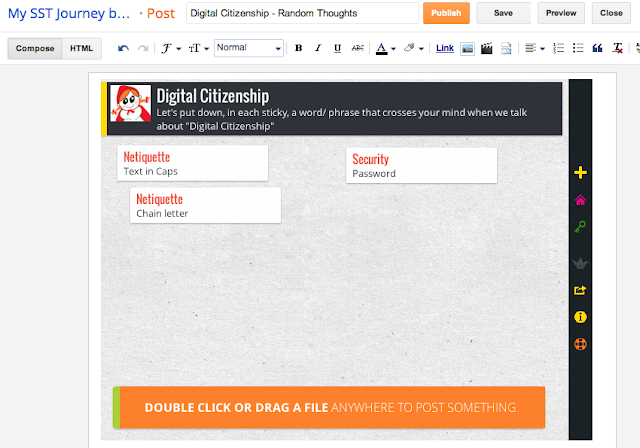Toggle underline formatting

tap(338, 48)
